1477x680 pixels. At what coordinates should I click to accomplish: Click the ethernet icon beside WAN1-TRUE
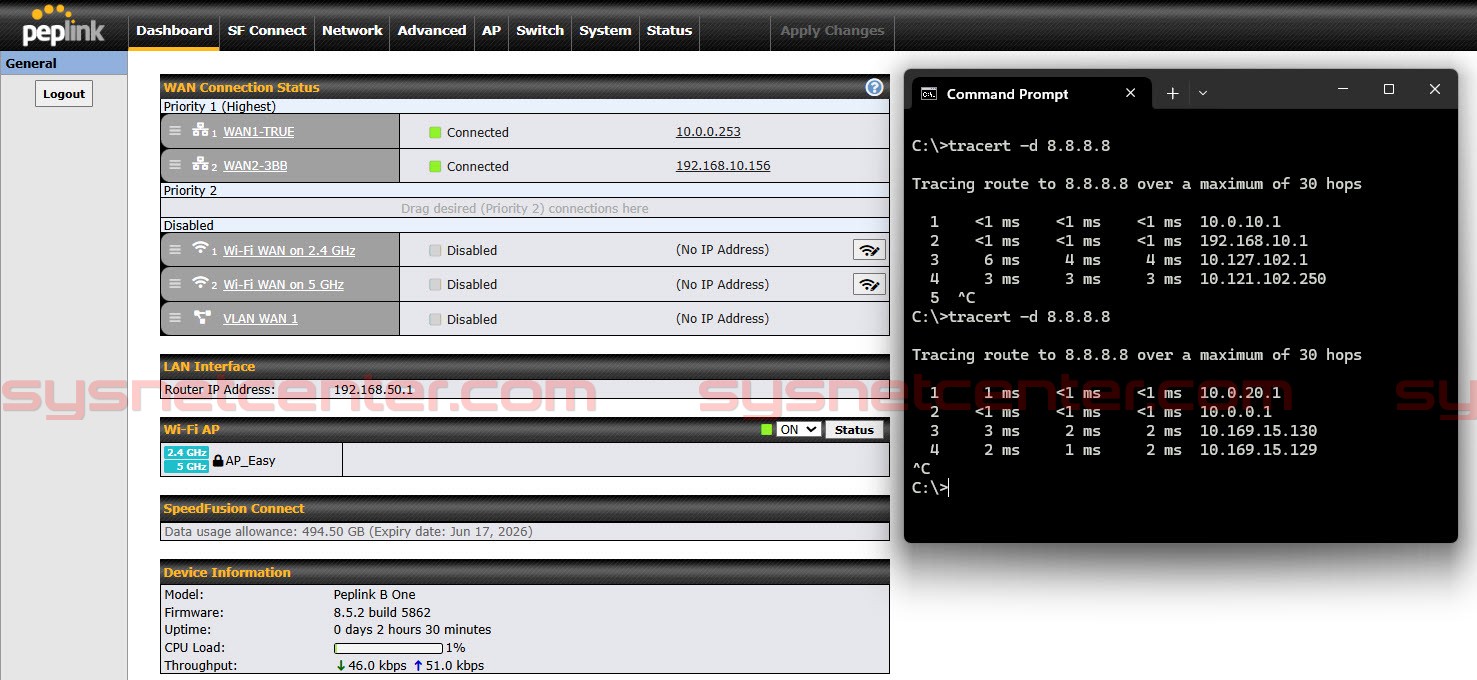click(x=201, y=131)
